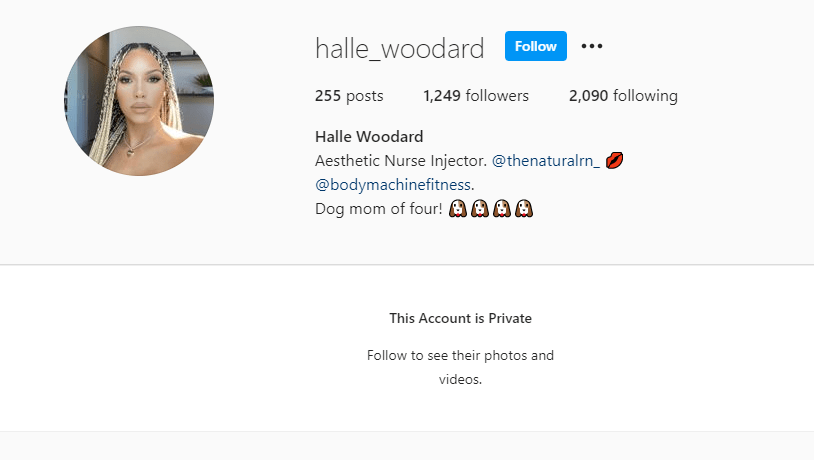This screenshot has height=460, width=814.
Task: Select the halle_woodard username heading
Action: pos(400,49)
